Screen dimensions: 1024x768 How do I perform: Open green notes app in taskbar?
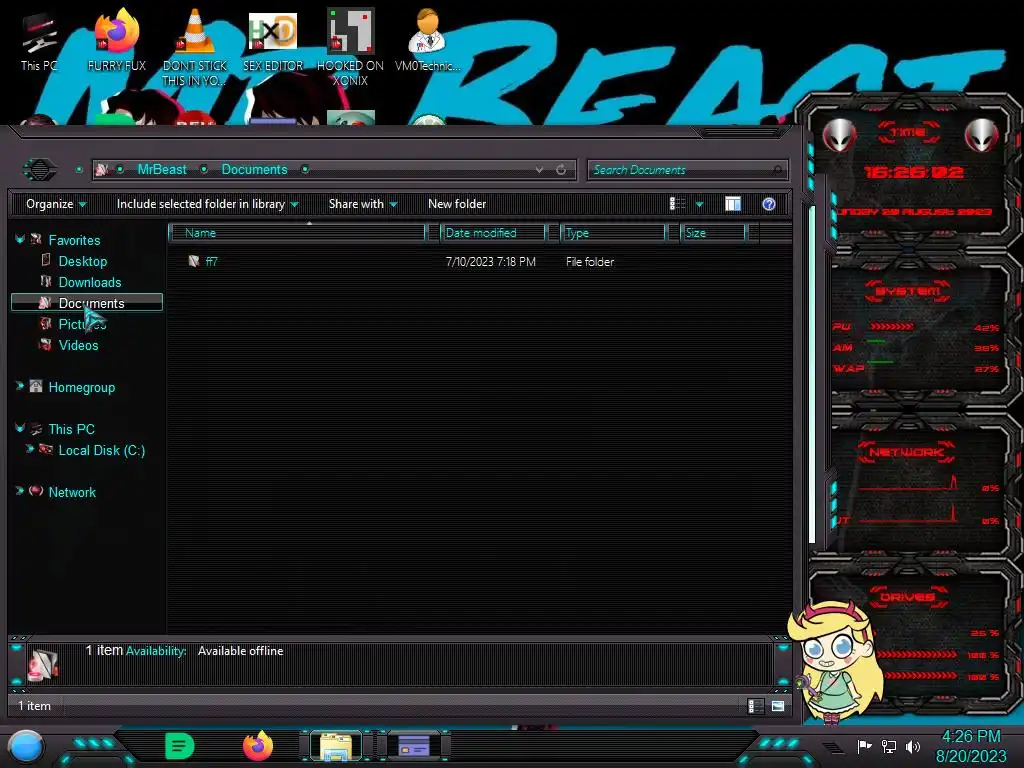(180, 746)
